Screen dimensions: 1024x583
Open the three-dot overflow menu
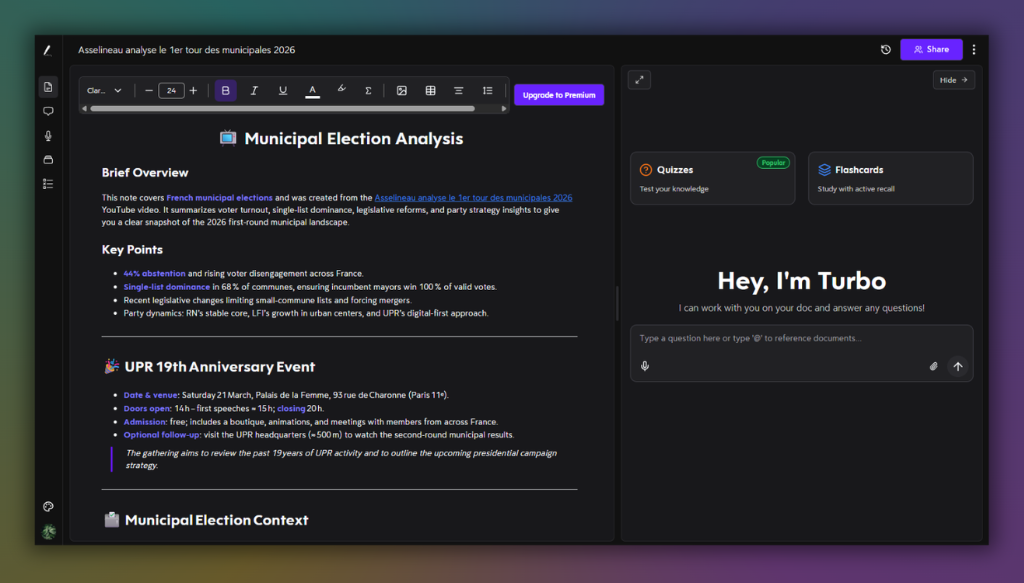pos(974,49)
